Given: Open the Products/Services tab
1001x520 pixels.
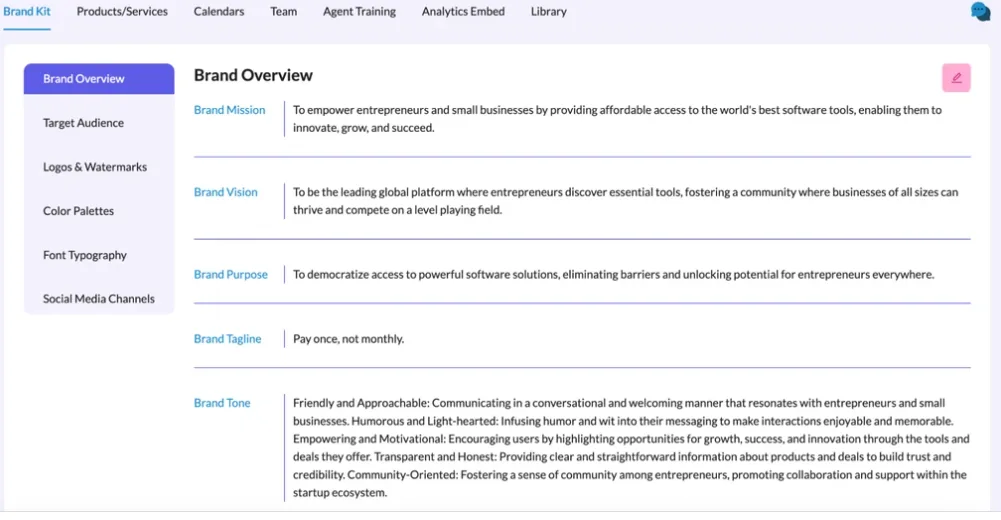Looking at the screenshot, I should click(x=122, y=11).
